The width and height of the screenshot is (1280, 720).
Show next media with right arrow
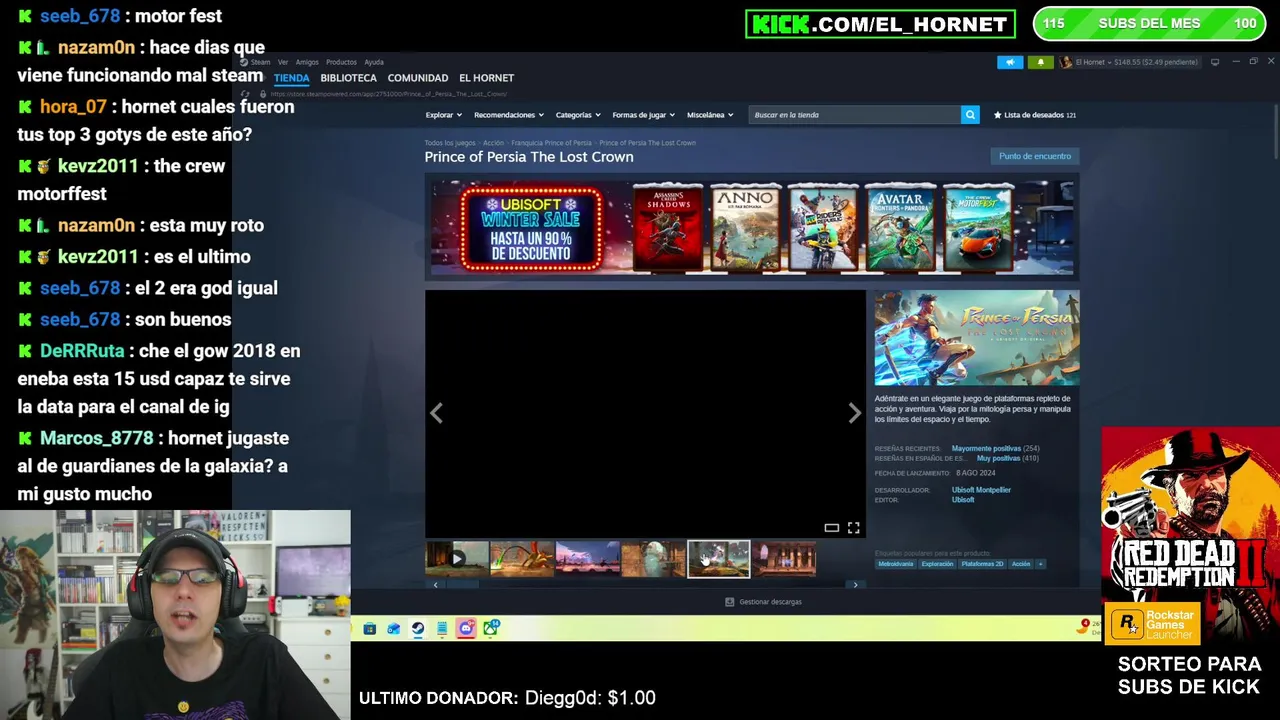[x=855, y=413]
